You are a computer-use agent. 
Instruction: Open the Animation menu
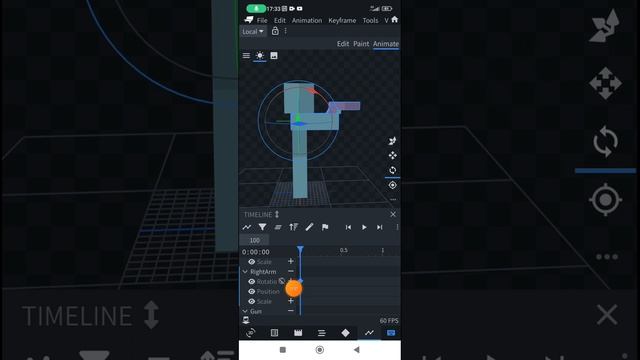click(x=307, y=20)
